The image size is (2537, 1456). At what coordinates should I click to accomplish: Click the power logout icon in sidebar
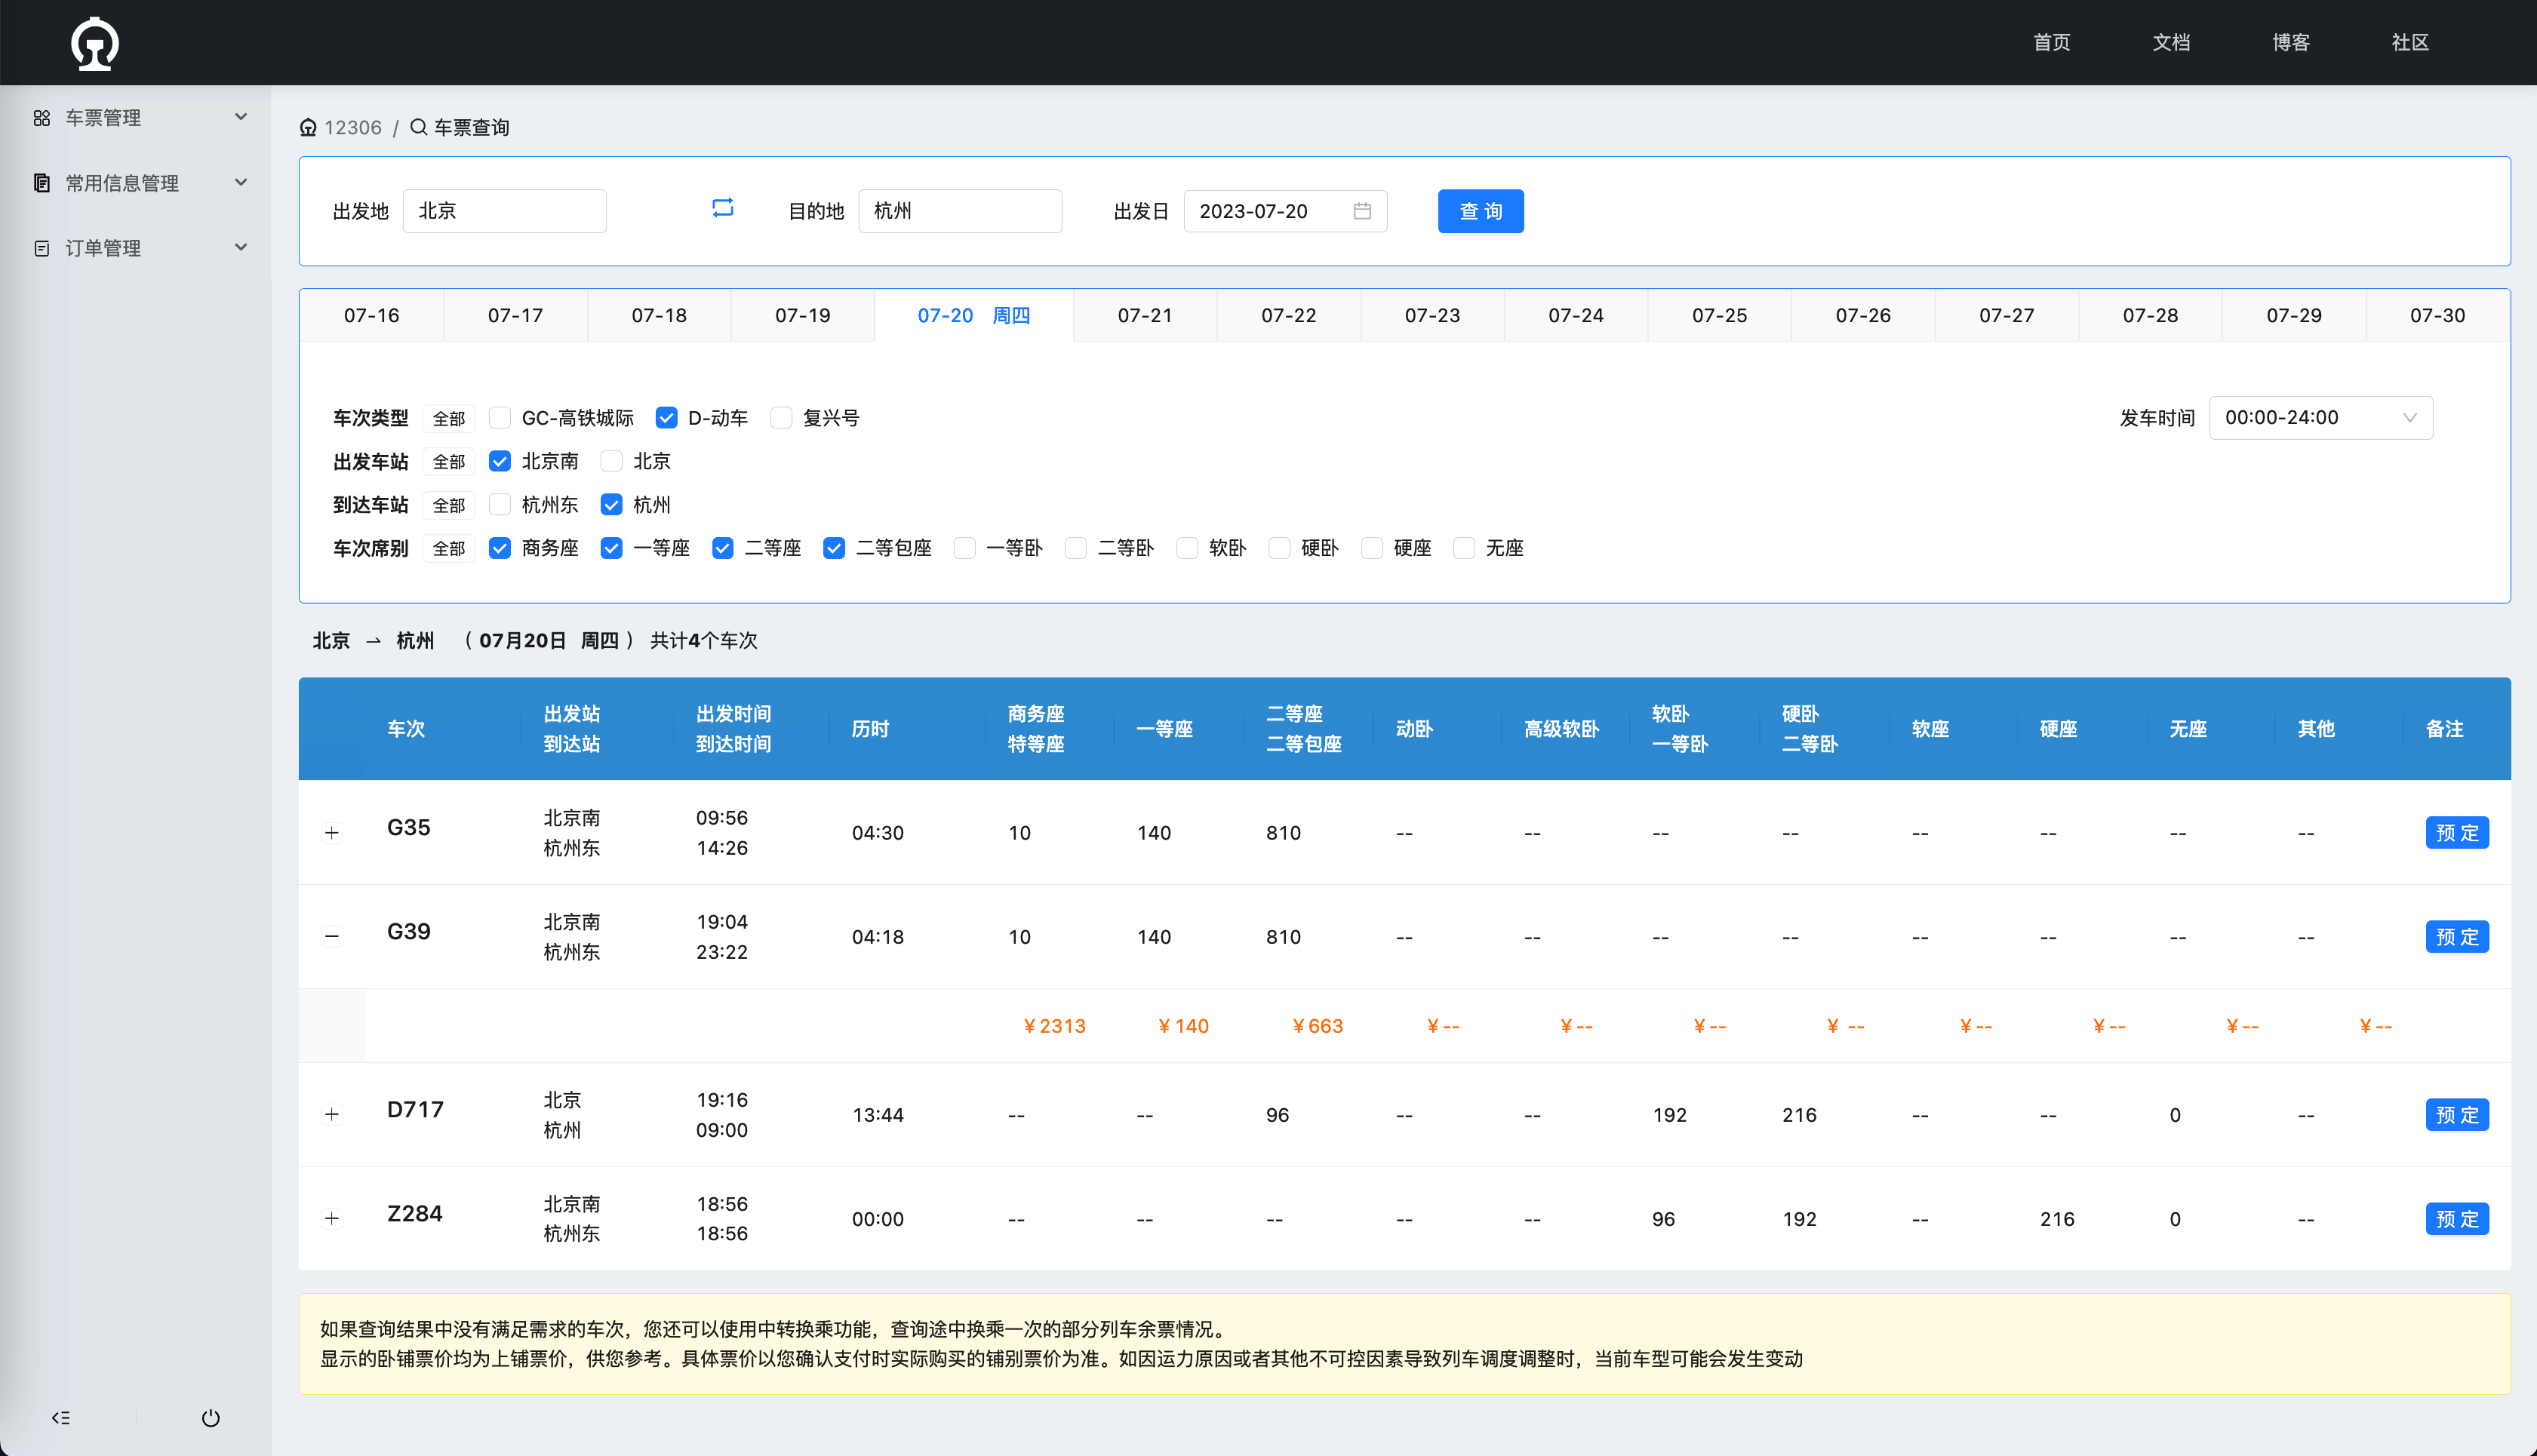(x=210, y=1418)
